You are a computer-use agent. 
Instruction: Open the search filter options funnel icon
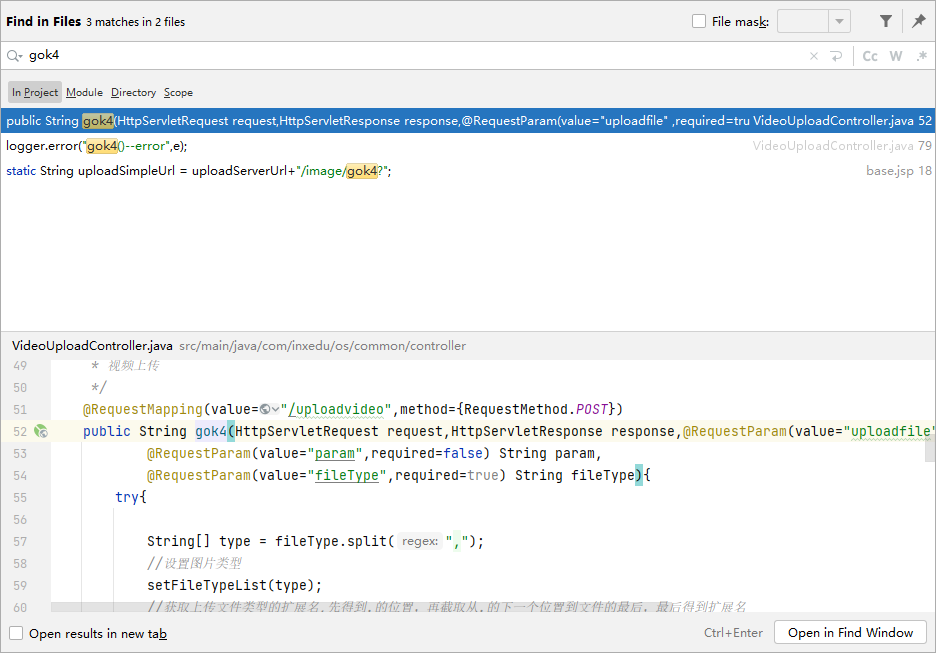coord(886,21)
